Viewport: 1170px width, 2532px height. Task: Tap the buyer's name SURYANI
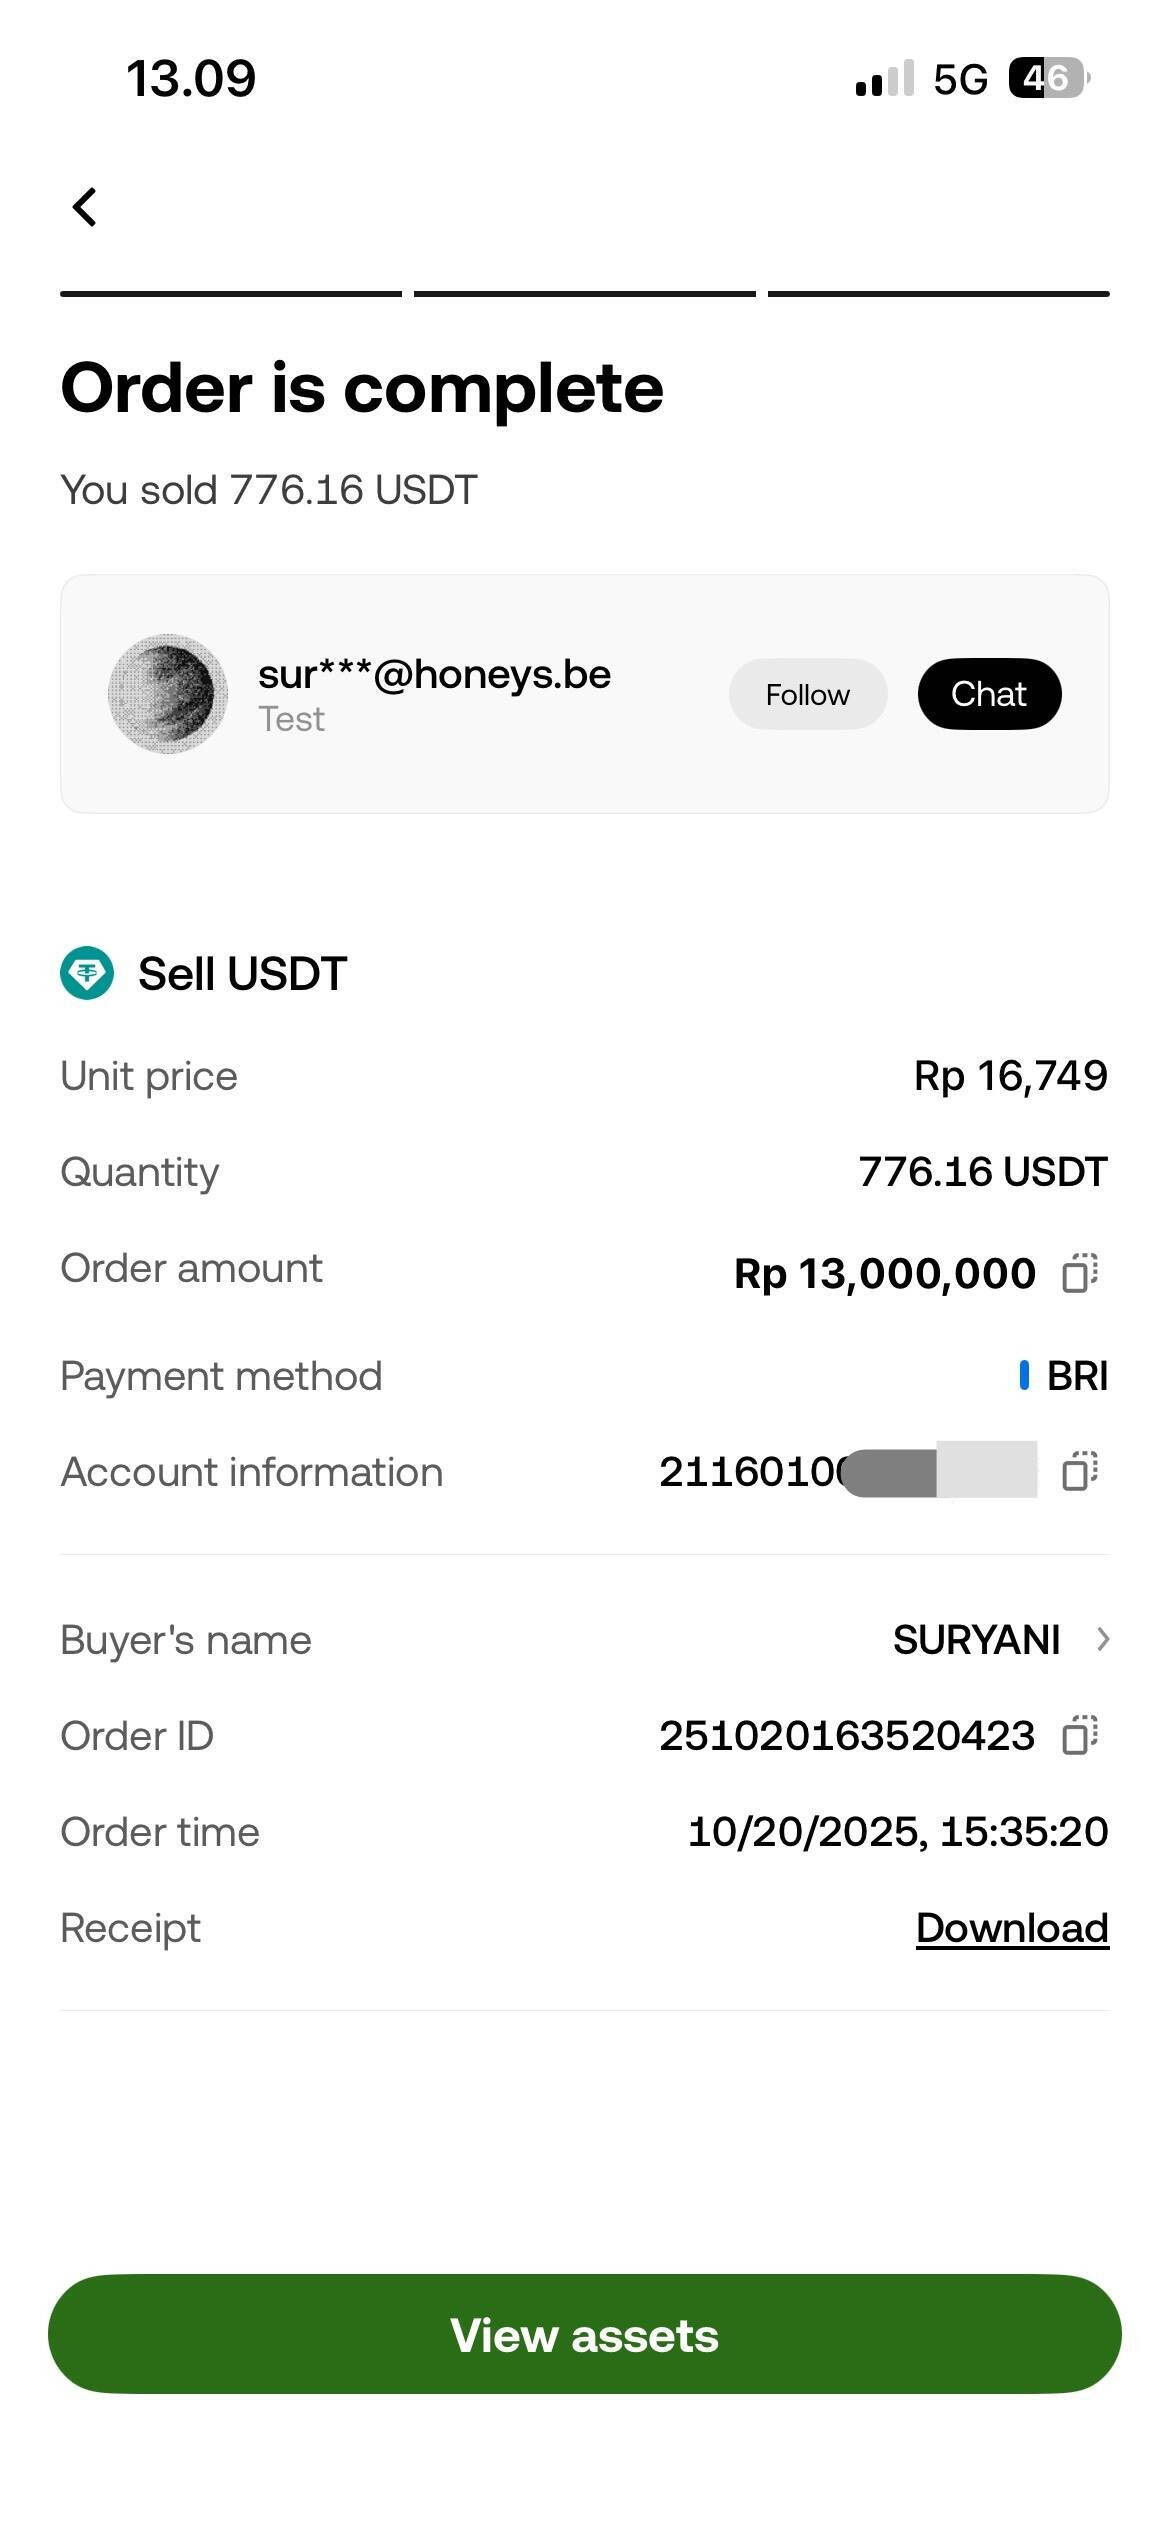point(976,1639)
